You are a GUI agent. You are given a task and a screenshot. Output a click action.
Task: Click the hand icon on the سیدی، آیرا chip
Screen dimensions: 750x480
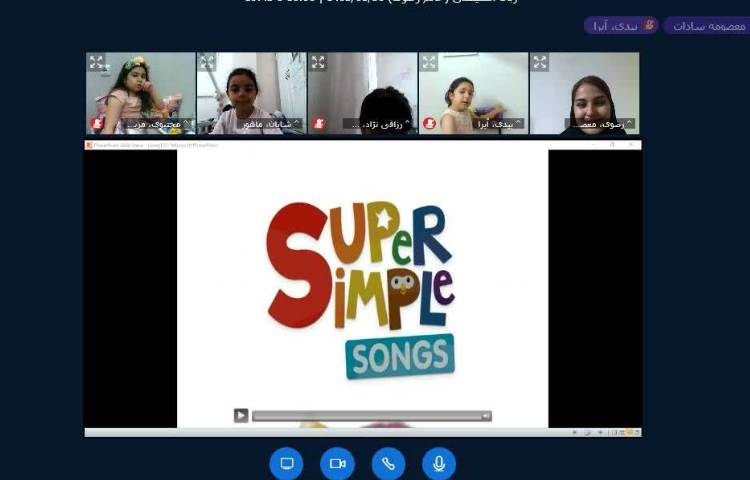(649, 25)
